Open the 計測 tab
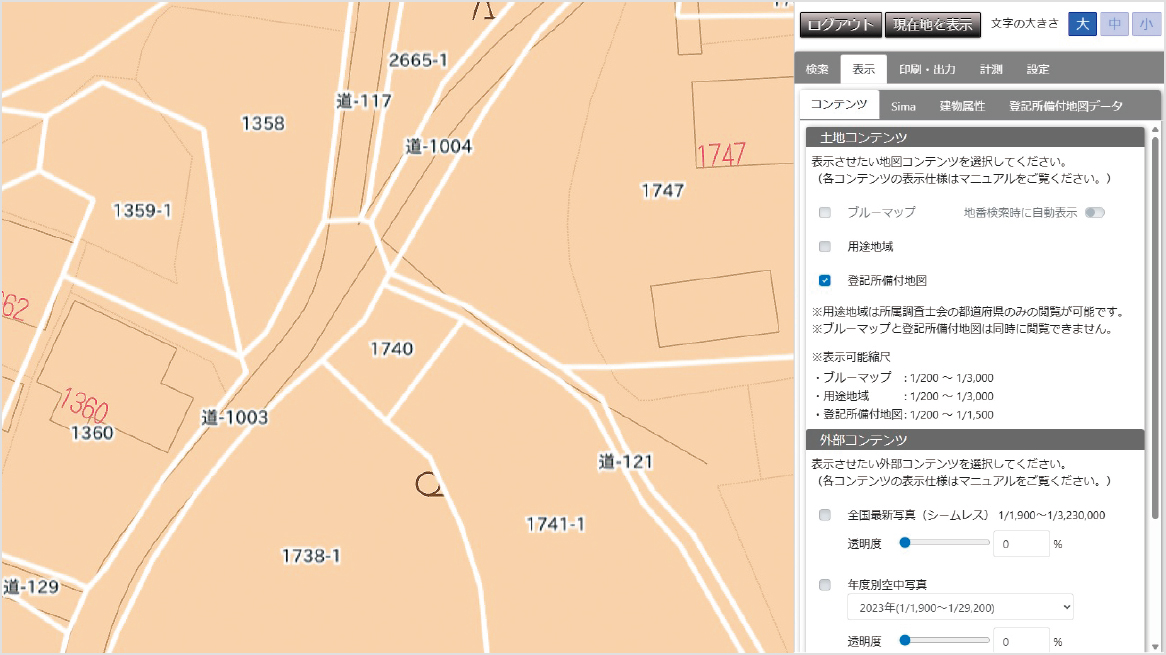The width and height of the screenshot is (1166, 655). pos(991,68)
